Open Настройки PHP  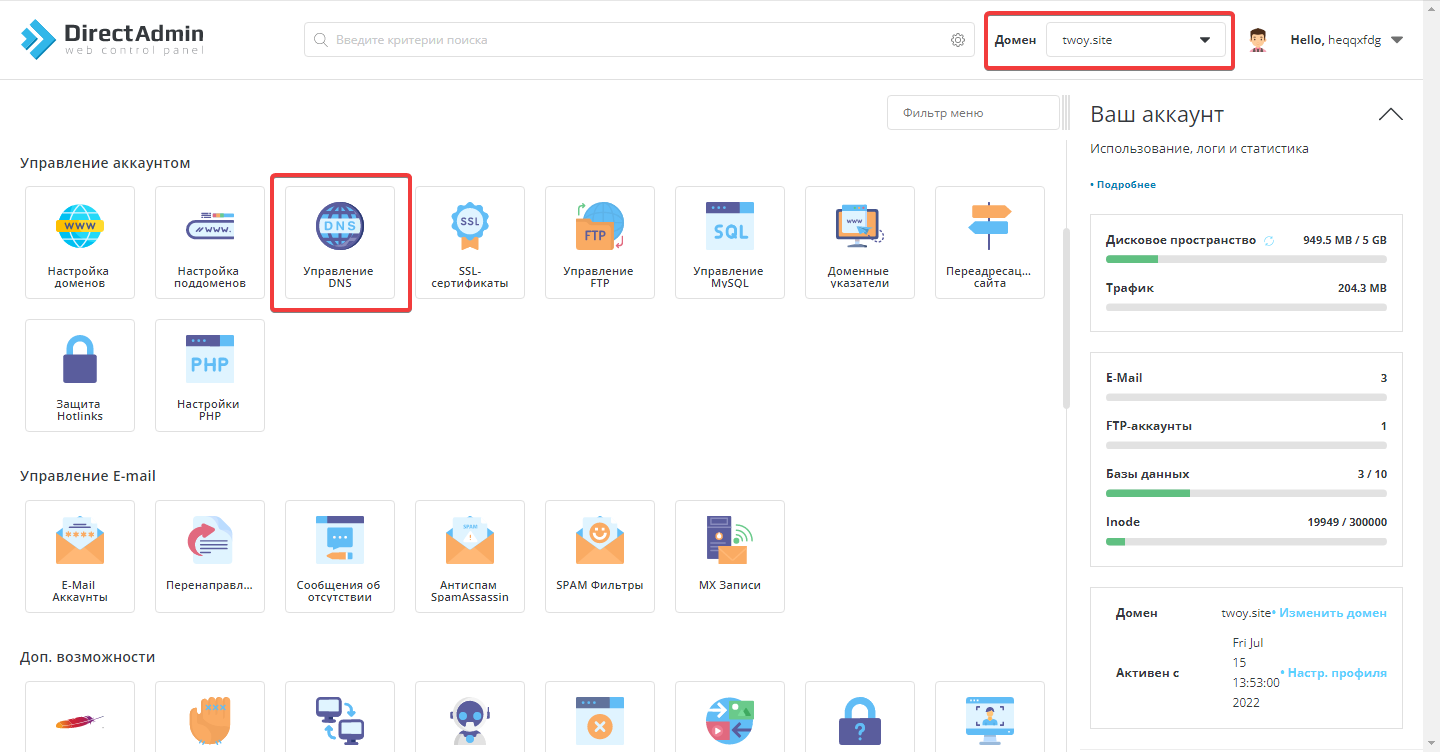coord(210,375)
